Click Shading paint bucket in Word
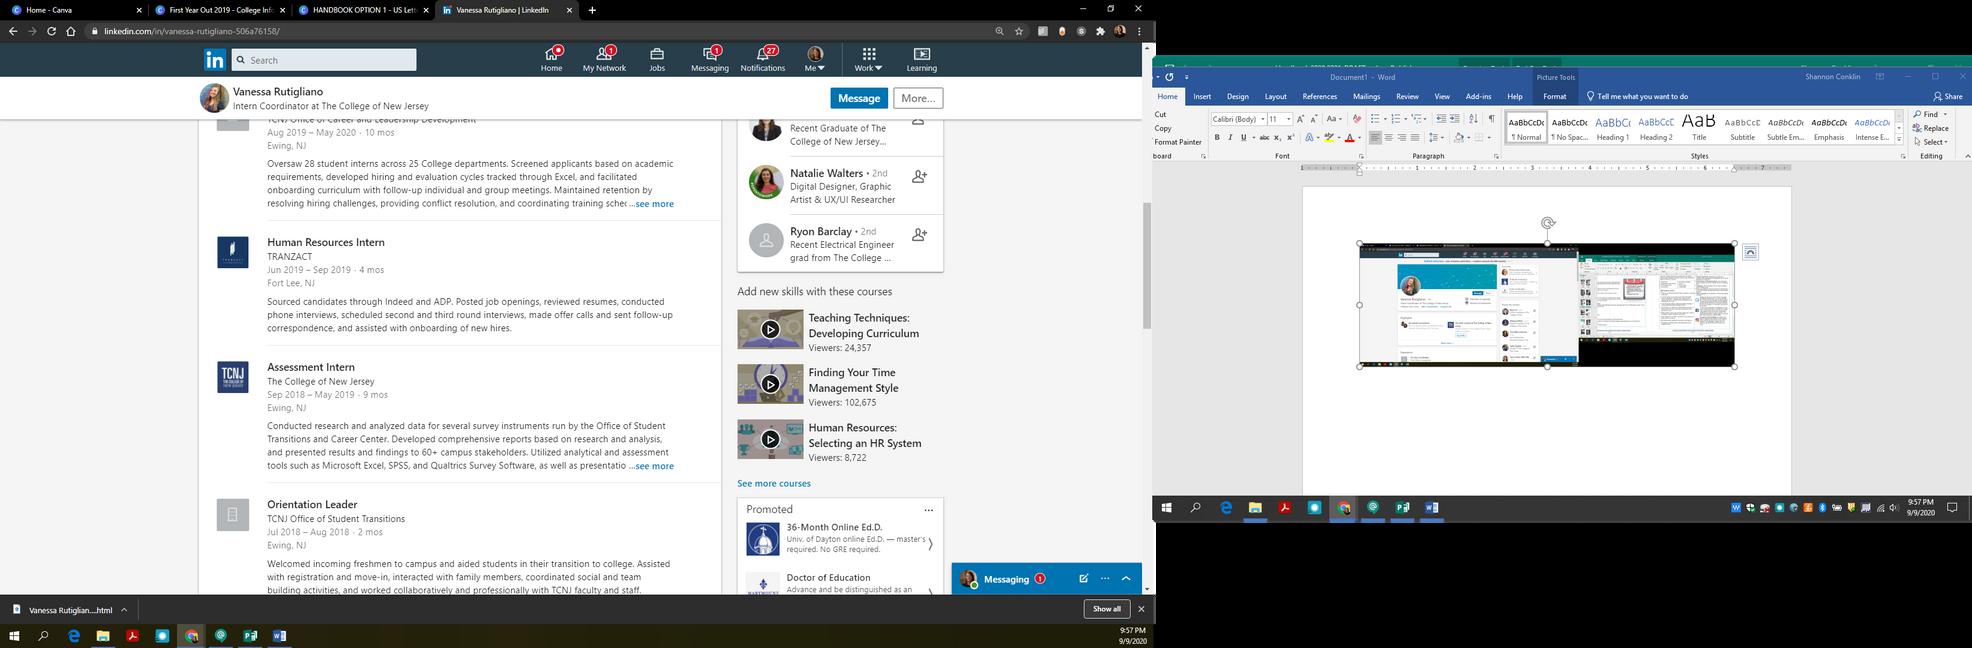This screenshot has width=1972, height=648. [1459, 137]
